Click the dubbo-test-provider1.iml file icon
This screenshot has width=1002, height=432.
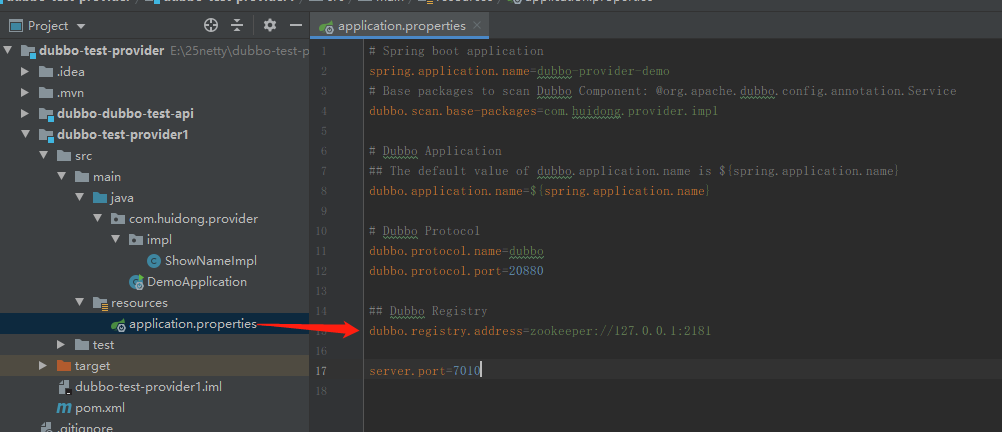(x=64, y=387)
